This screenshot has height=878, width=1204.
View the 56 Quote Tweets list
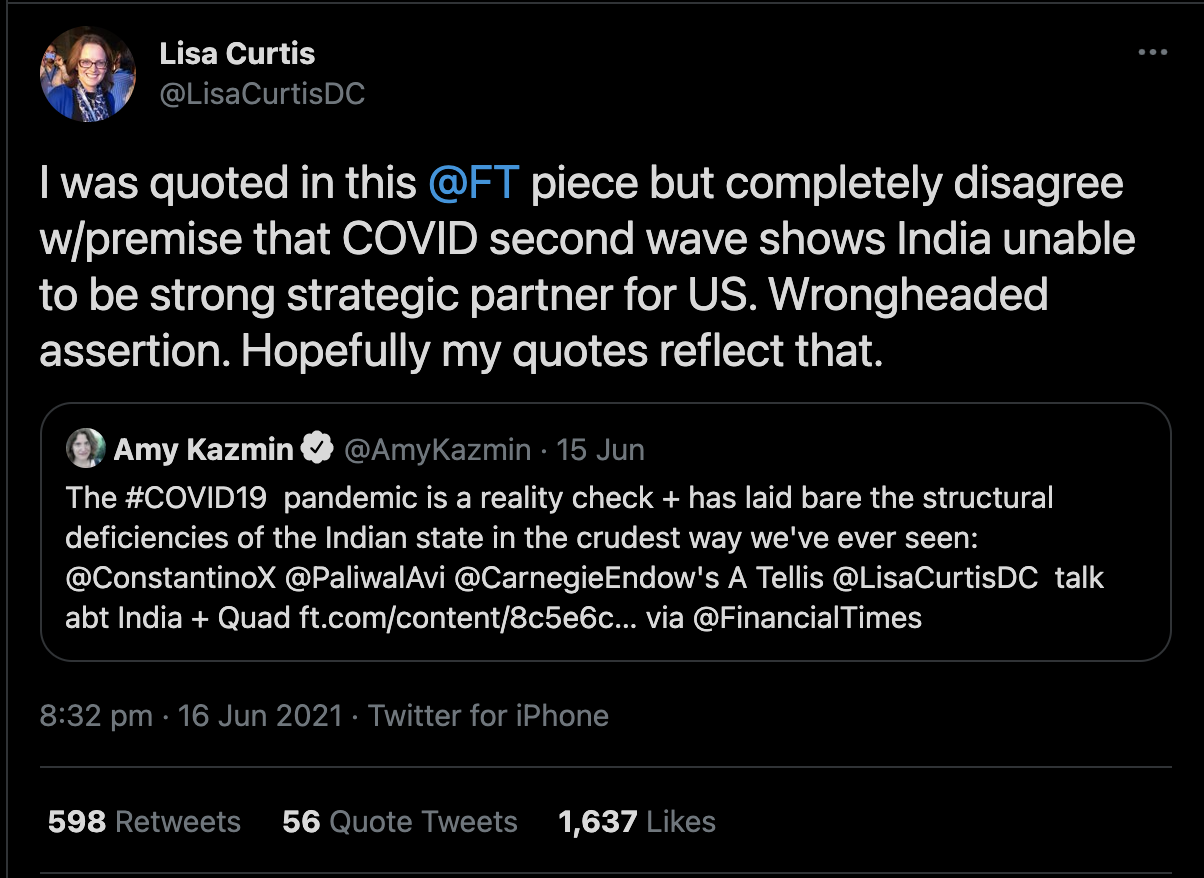click(x=400, y=822)
